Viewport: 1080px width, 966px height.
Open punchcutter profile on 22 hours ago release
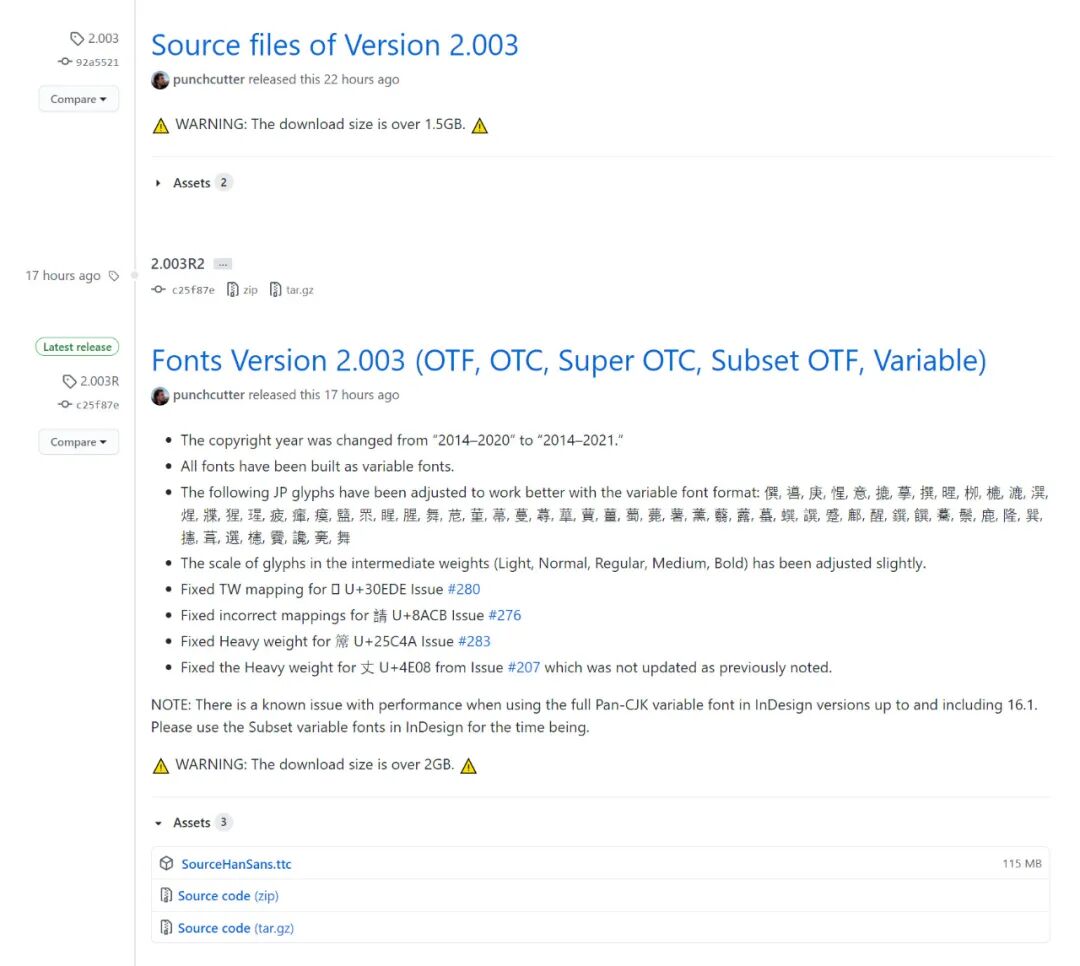tap(209, 79)
